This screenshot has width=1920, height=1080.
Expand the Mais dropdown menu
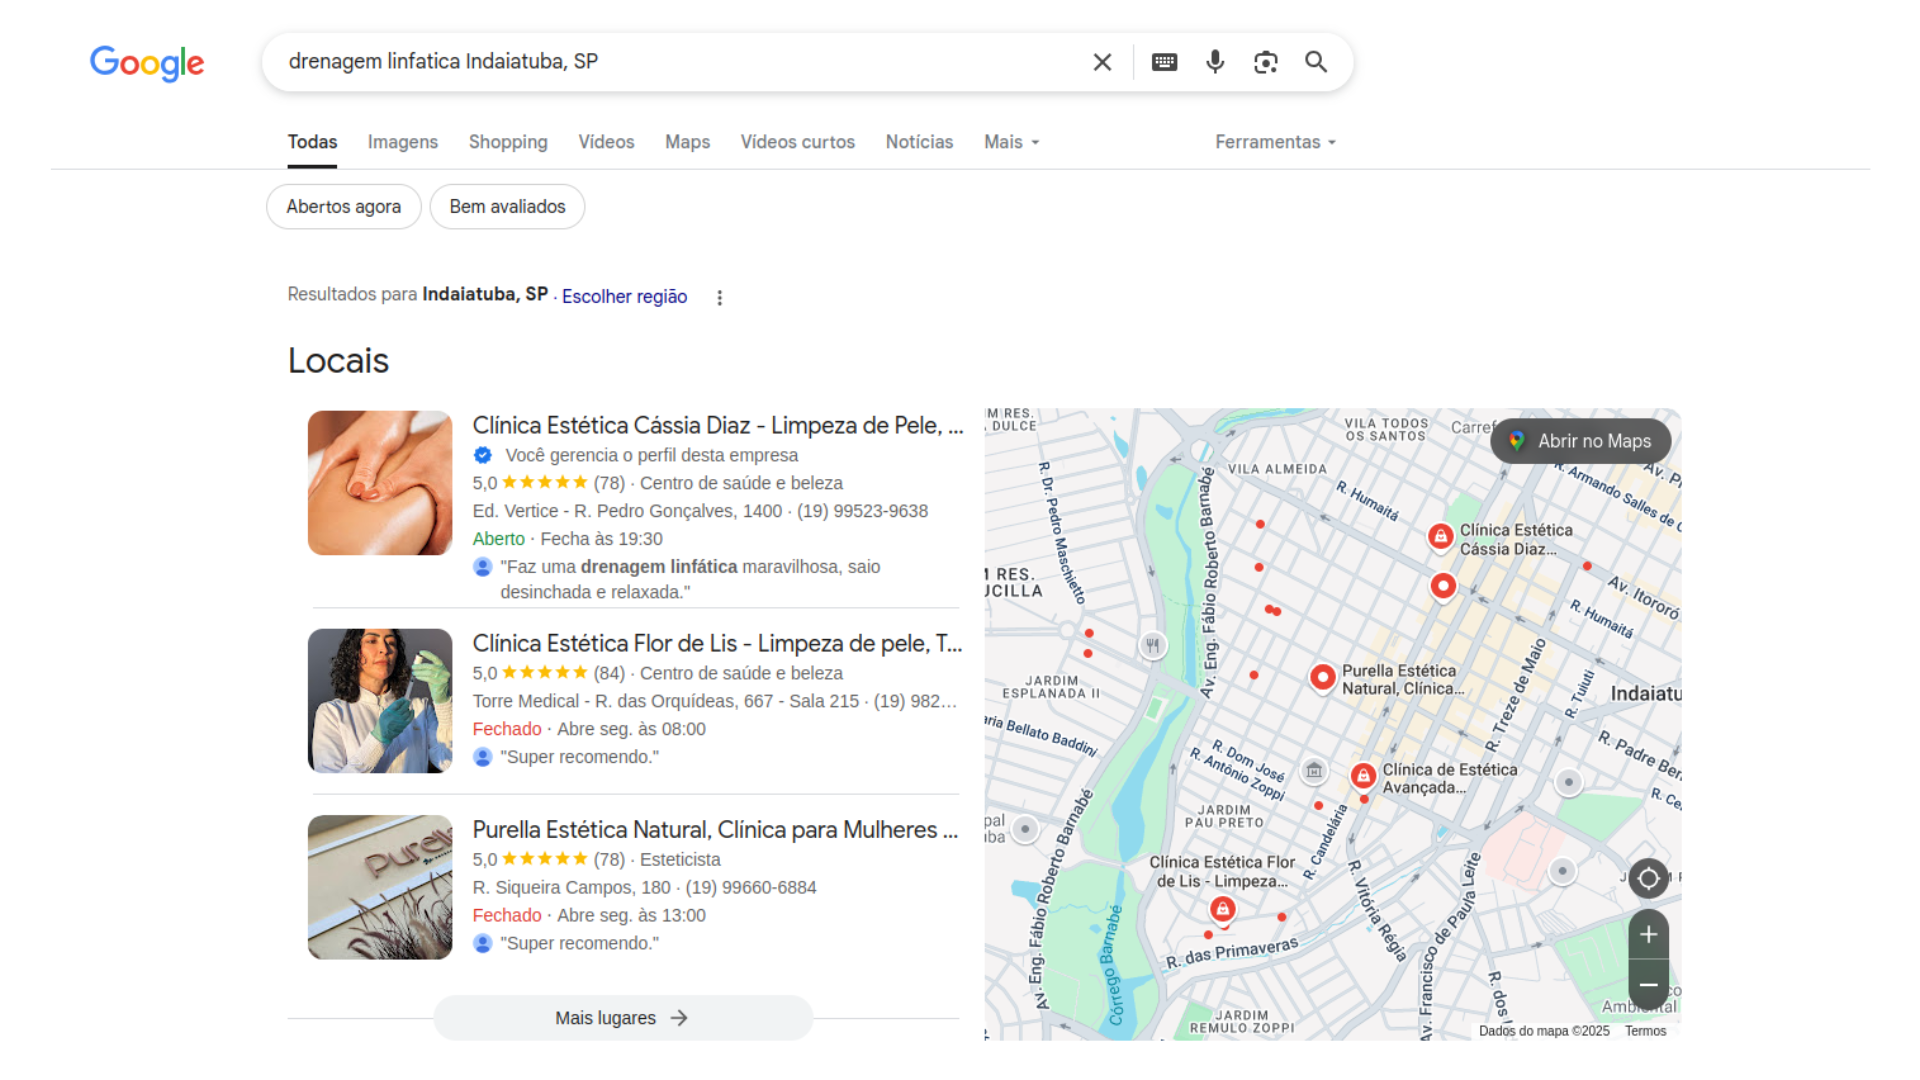pos(1011,142)
